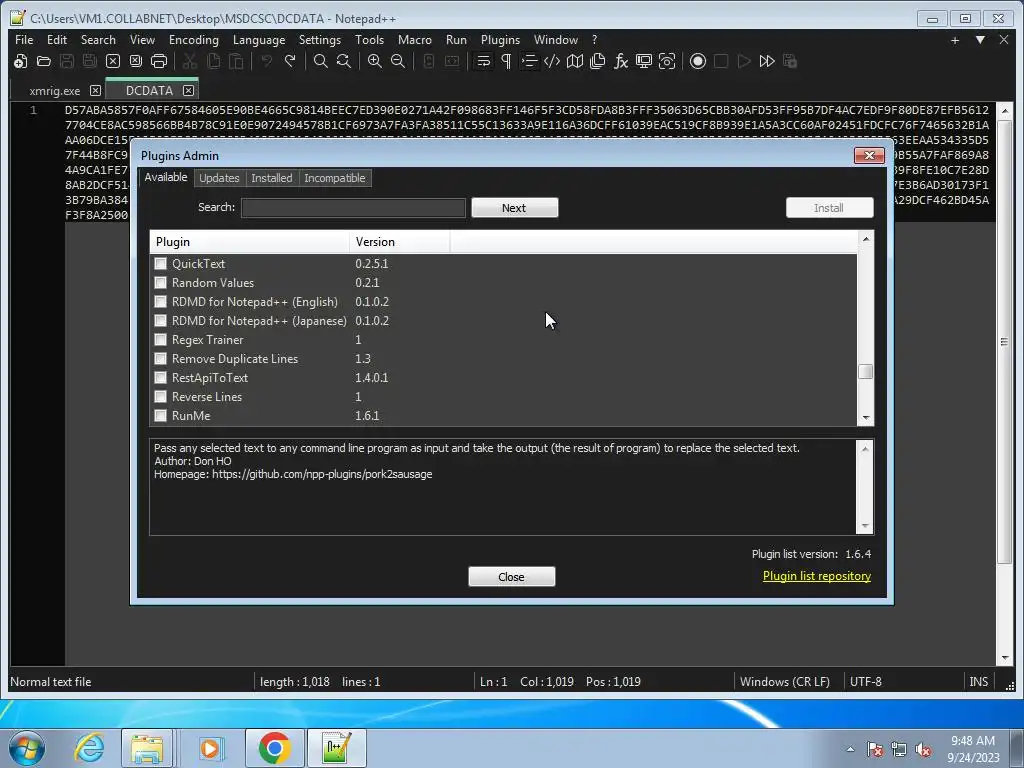Click the Windows (CR LF) status bar entry

click(x=784, y=682)
